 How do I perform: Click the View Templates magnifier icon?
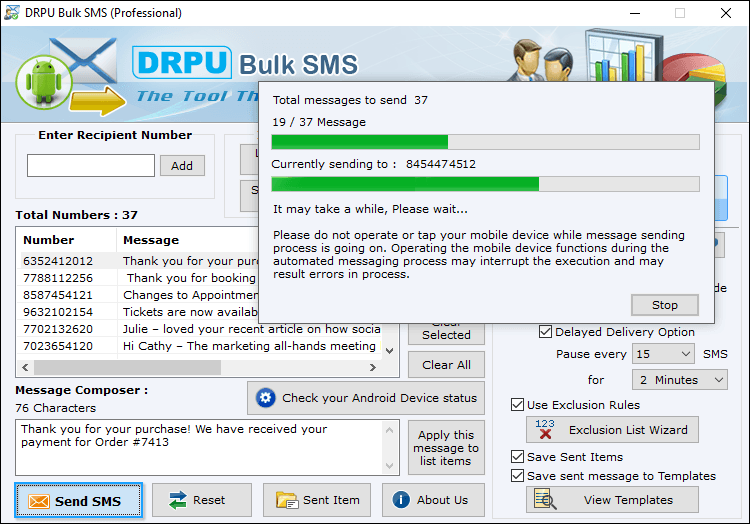tap(545, 500)
